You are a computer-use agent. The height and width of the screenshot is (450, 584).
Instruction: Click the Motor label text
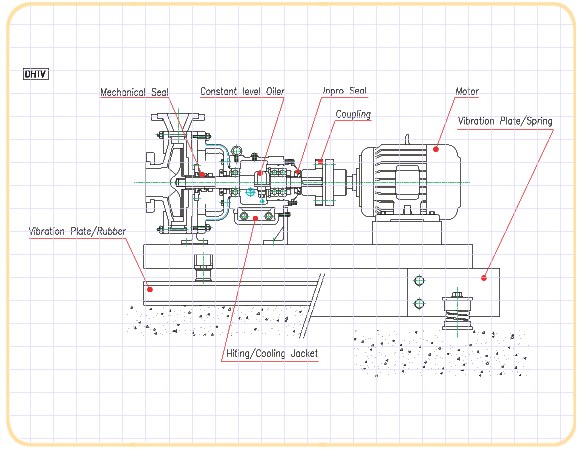[x=467, y=91]
